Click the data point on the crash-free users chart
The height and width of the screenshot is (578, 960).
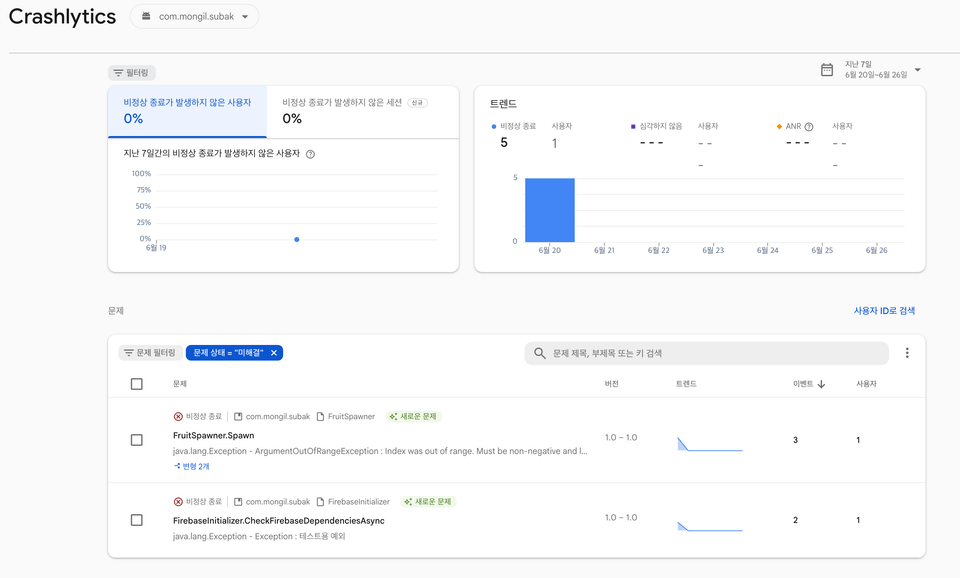(297, 239)
